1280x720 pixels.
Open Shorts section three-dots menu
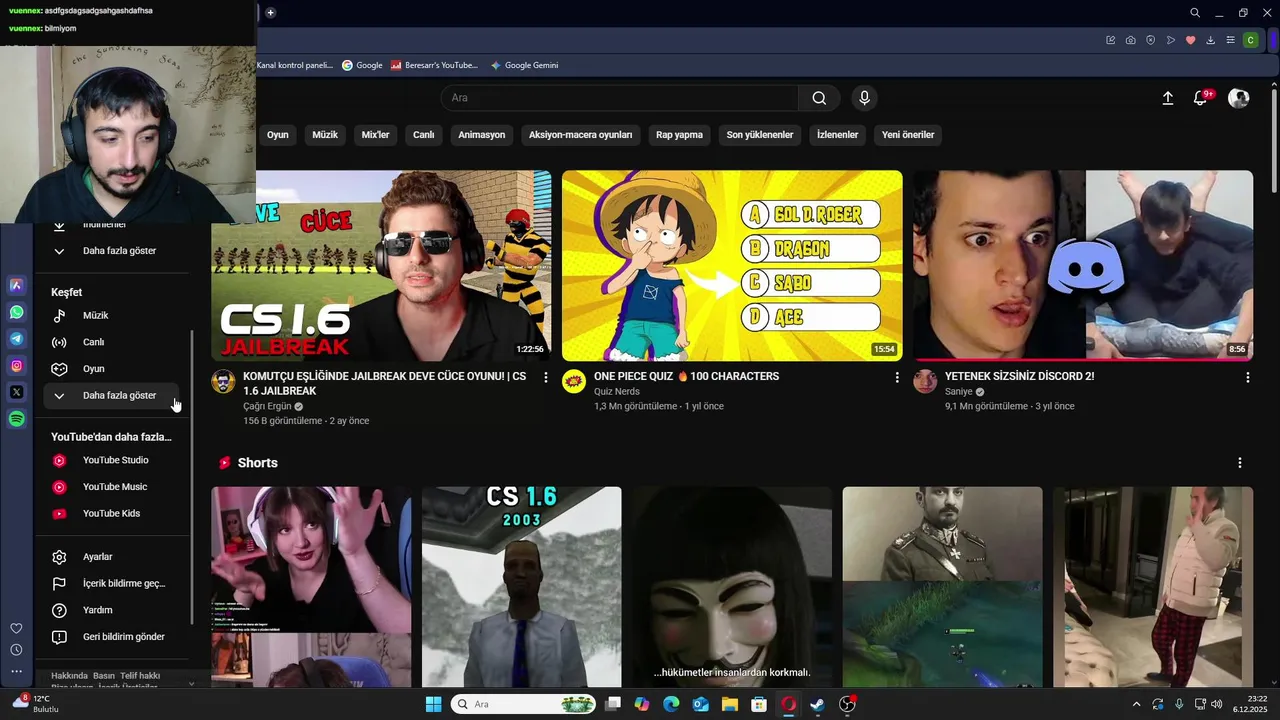click(x=1239, y=463)
